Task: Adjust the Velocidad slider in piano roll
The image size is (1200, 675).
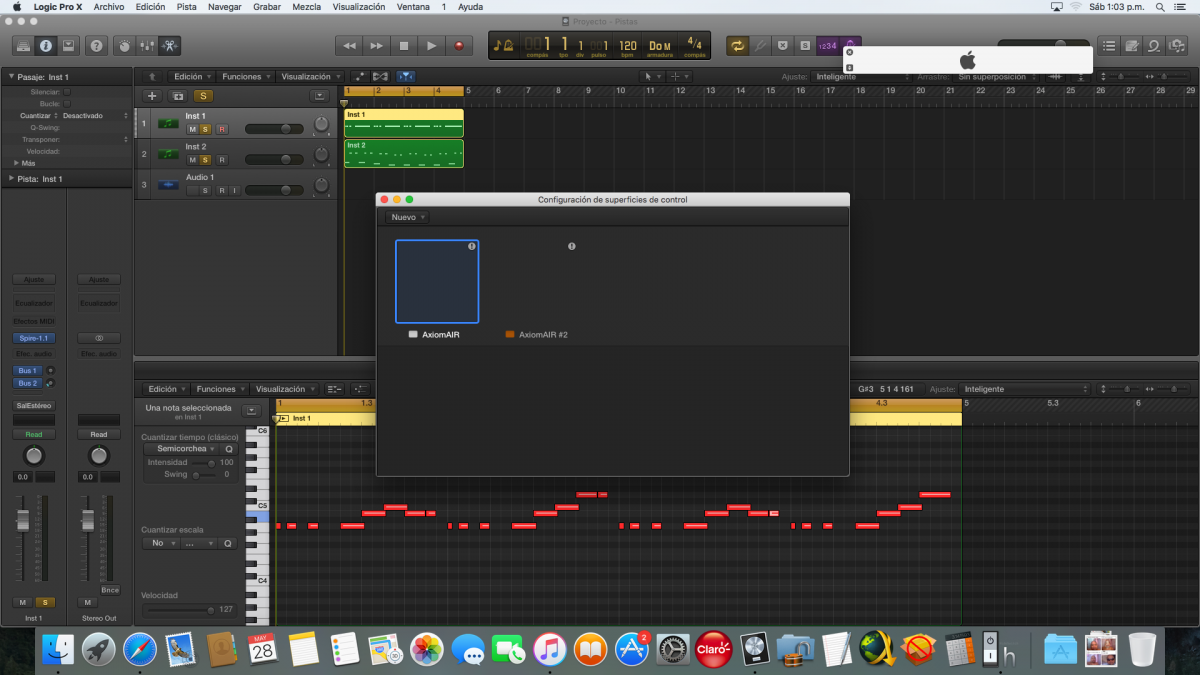Action: click(178, 609)
